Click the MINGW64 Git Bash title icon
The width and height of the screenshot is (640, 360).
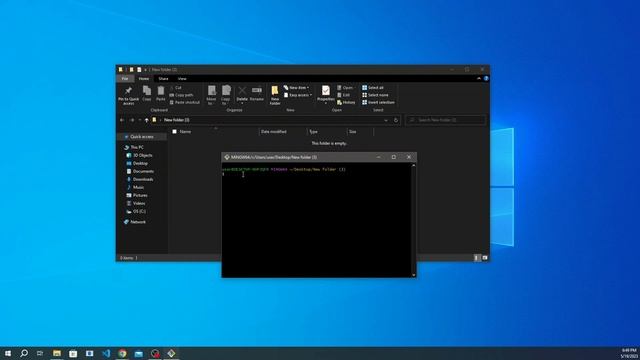[227, 157]
